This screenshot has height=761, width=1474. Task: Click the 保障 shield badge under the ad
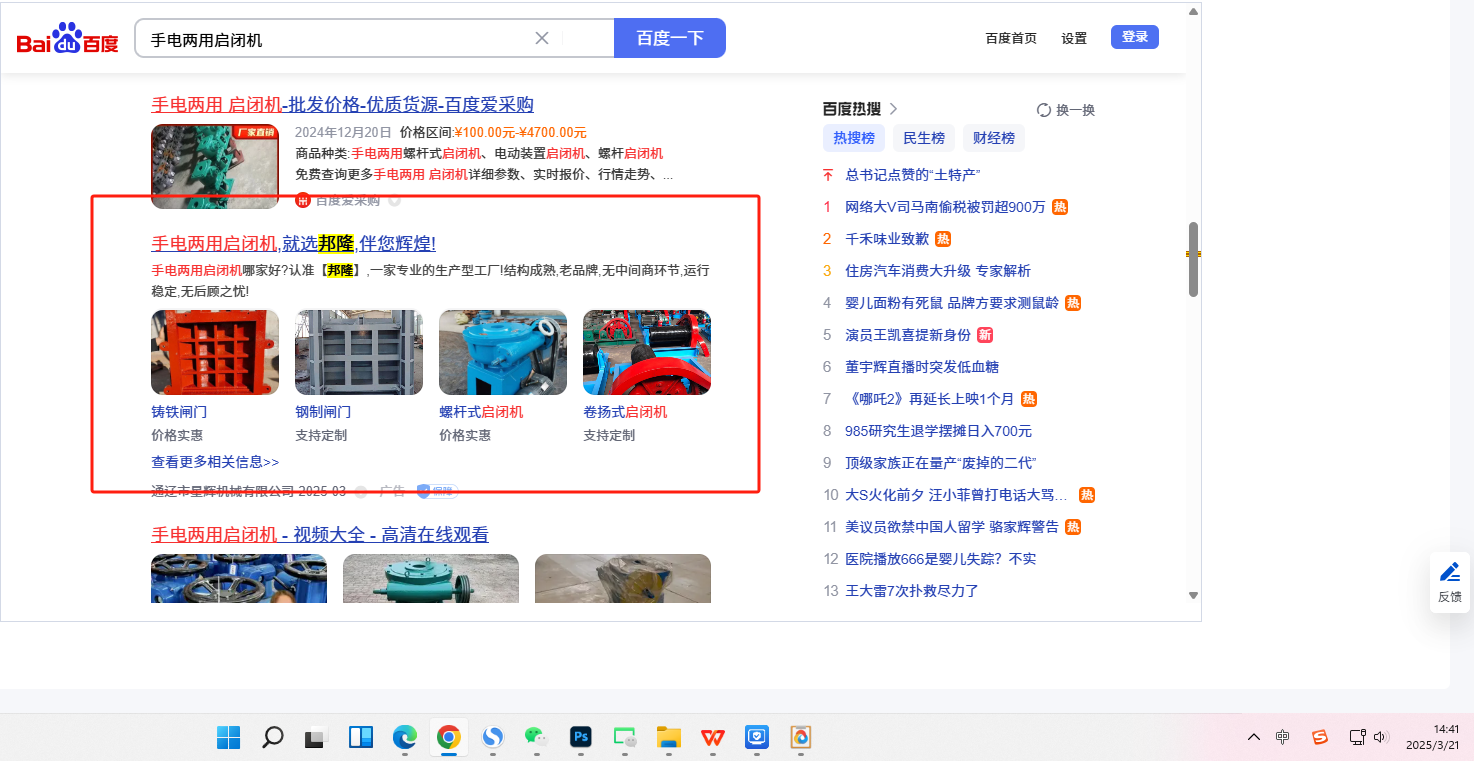[437, 491]
